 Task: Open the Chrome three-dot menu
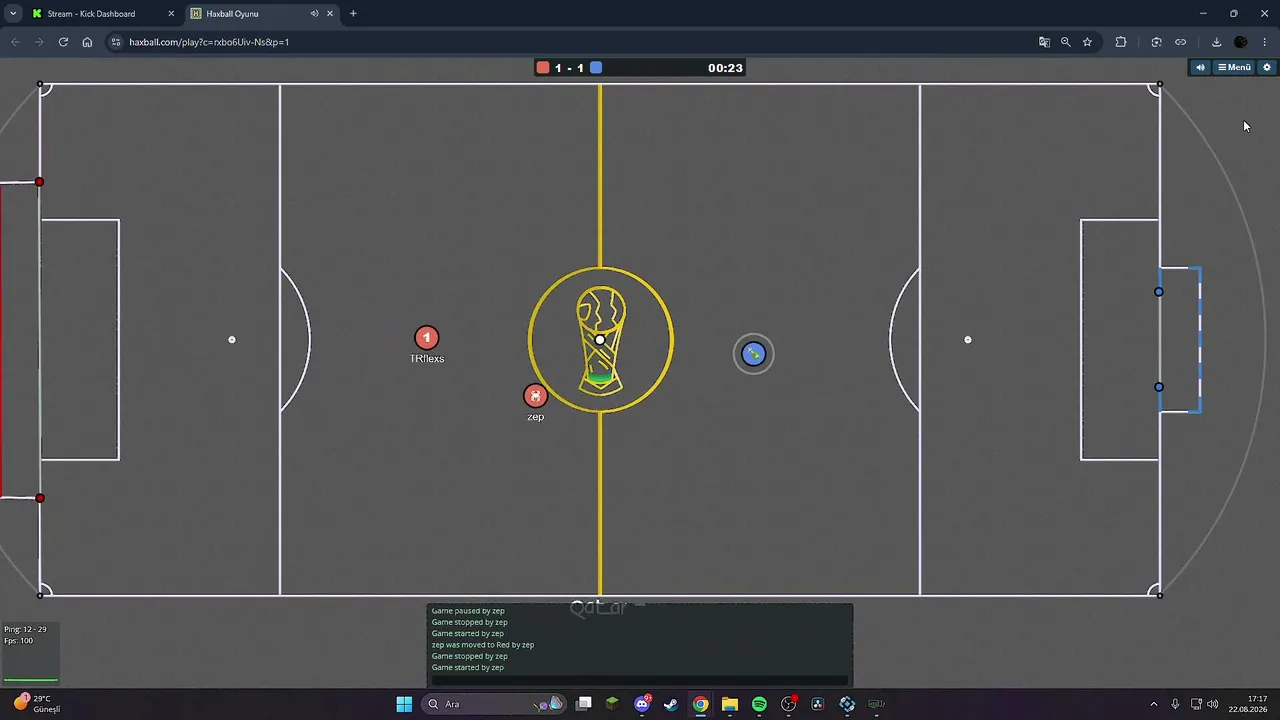(x=1265, y=42)
